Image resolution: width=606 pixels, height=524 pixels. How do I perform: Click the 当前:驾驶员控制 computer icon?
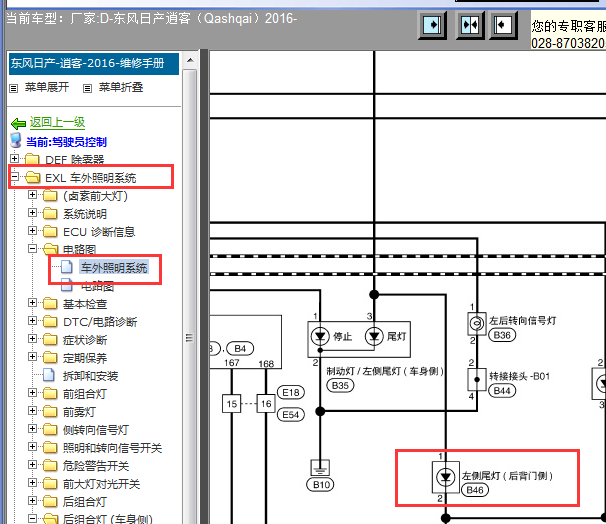[x=16, y=141]
